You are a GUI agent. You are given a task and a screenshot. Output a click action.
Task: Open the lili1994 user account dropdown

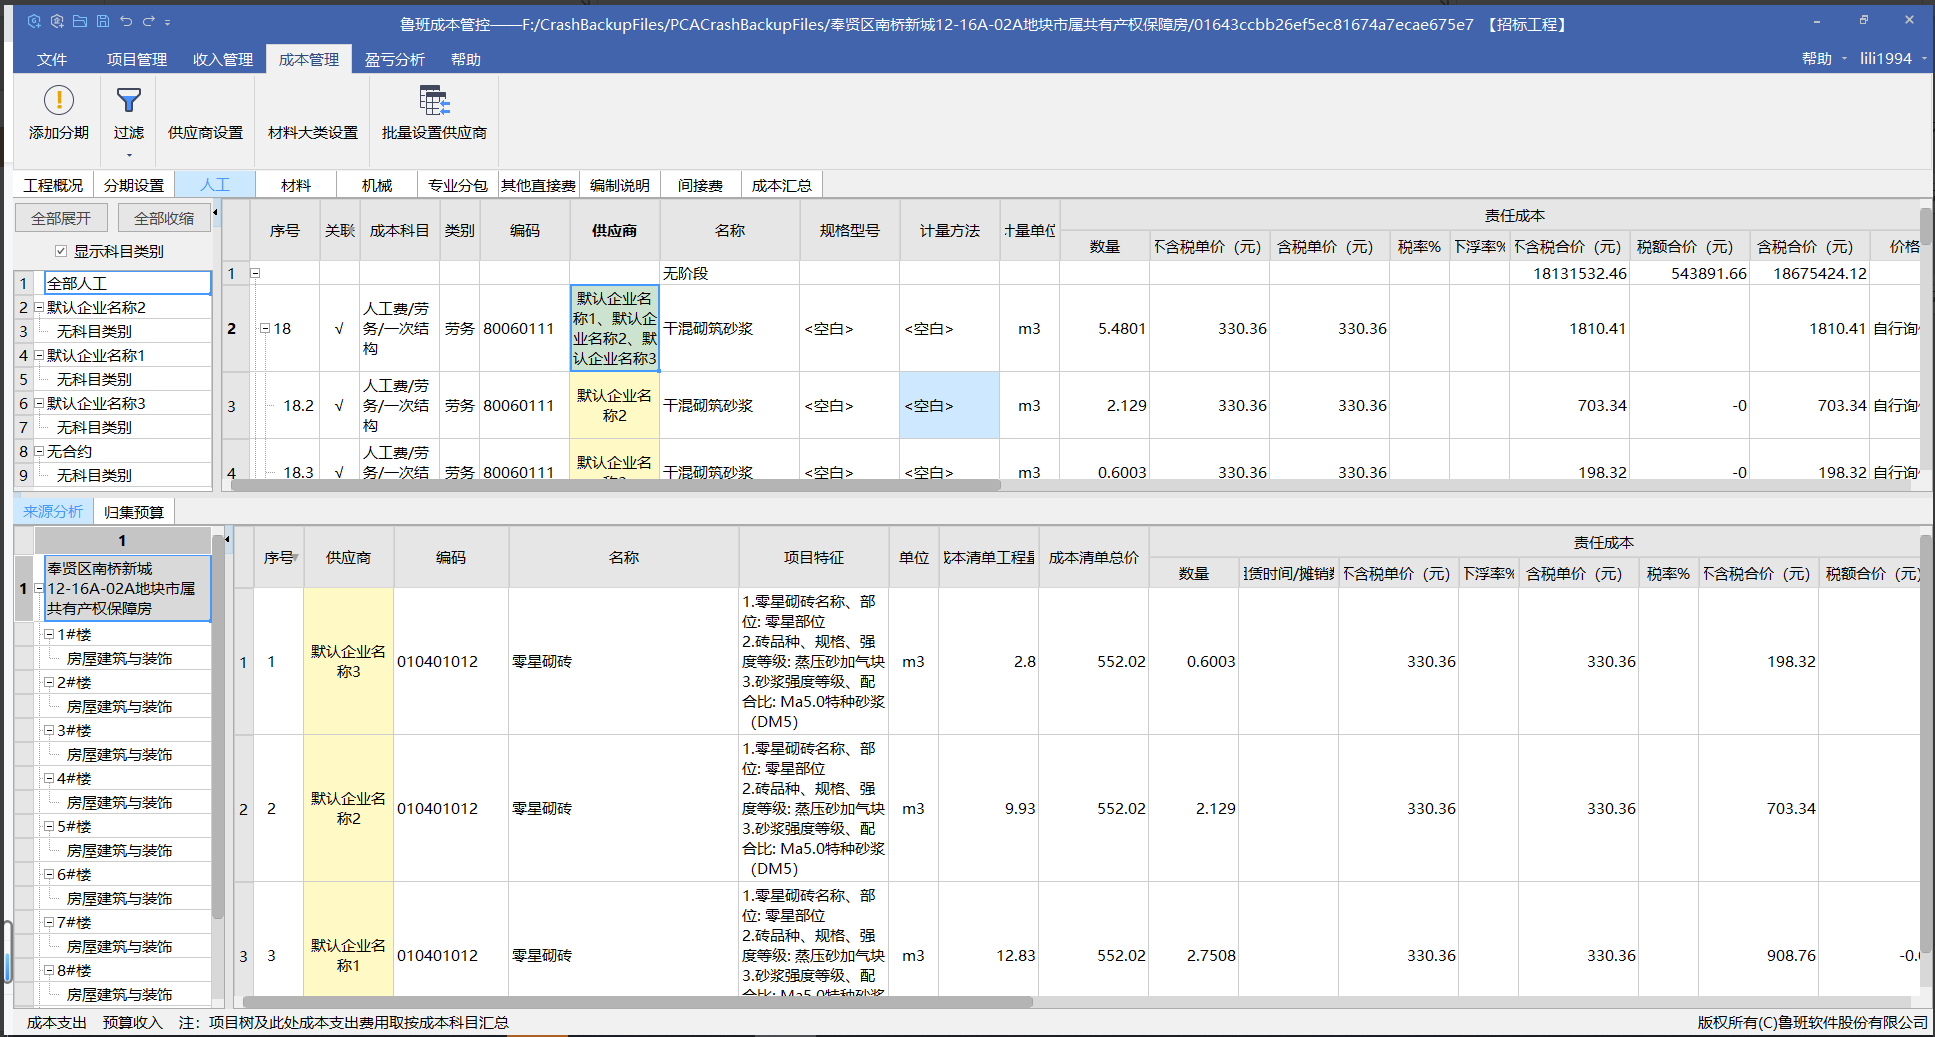click(x=1893, y=58)
